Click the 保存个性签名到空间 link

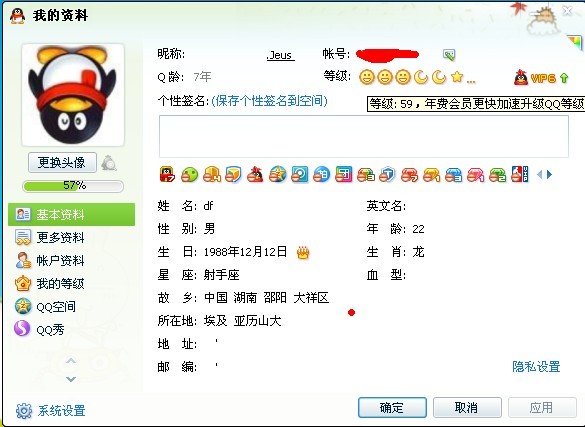point(269,101)
